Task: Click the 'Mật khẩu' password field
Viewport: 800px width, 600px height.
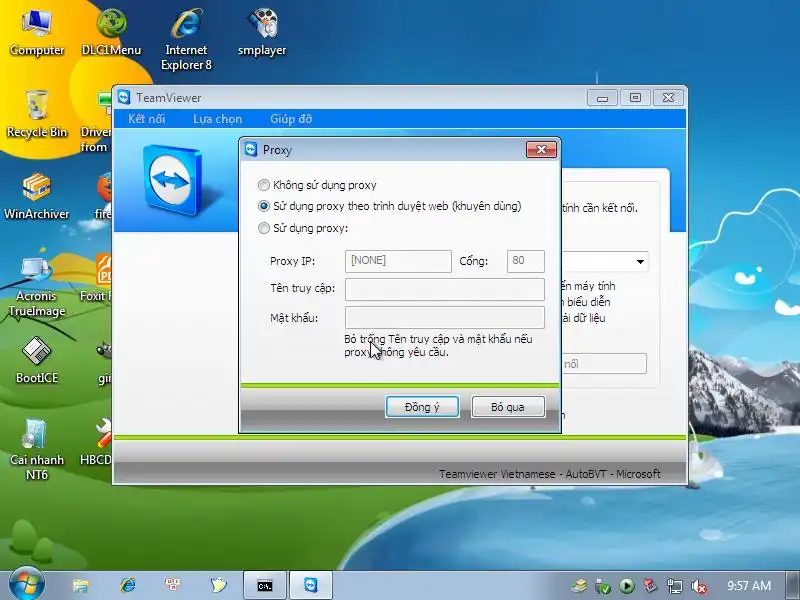Action: 444,317
